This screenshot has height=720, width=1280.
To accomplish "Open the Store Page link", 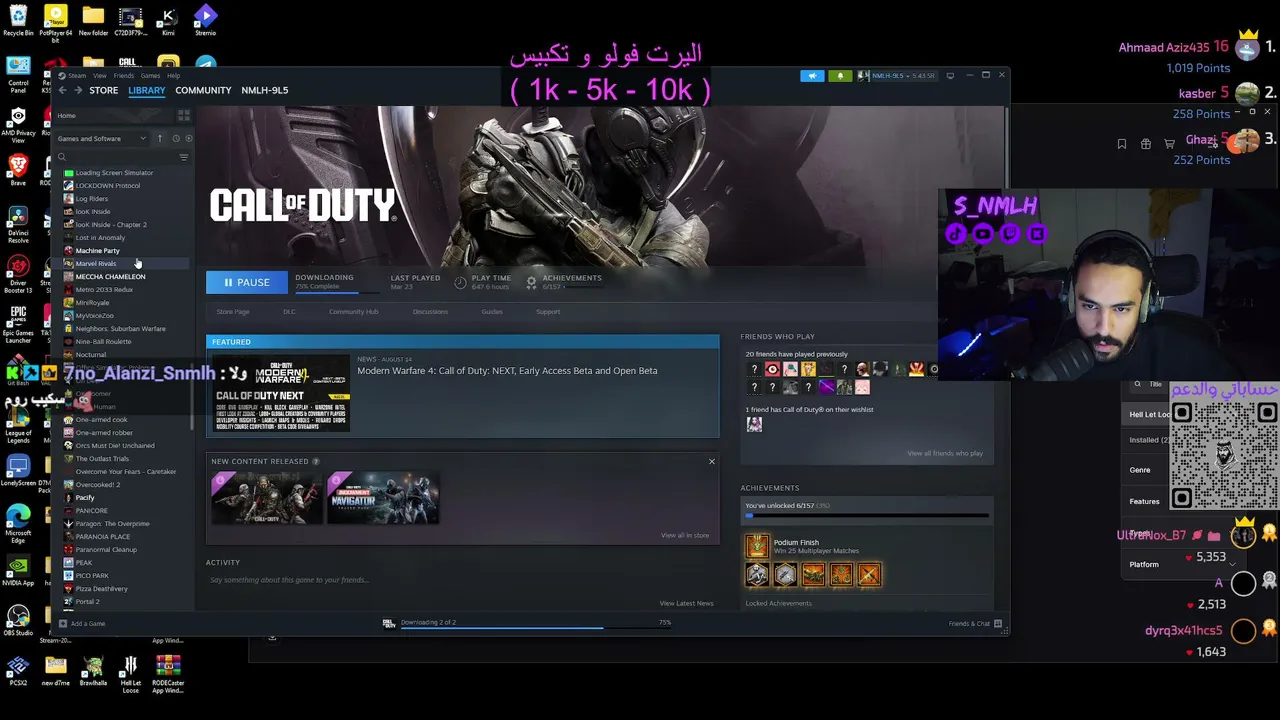I will [x=233, y=312].
